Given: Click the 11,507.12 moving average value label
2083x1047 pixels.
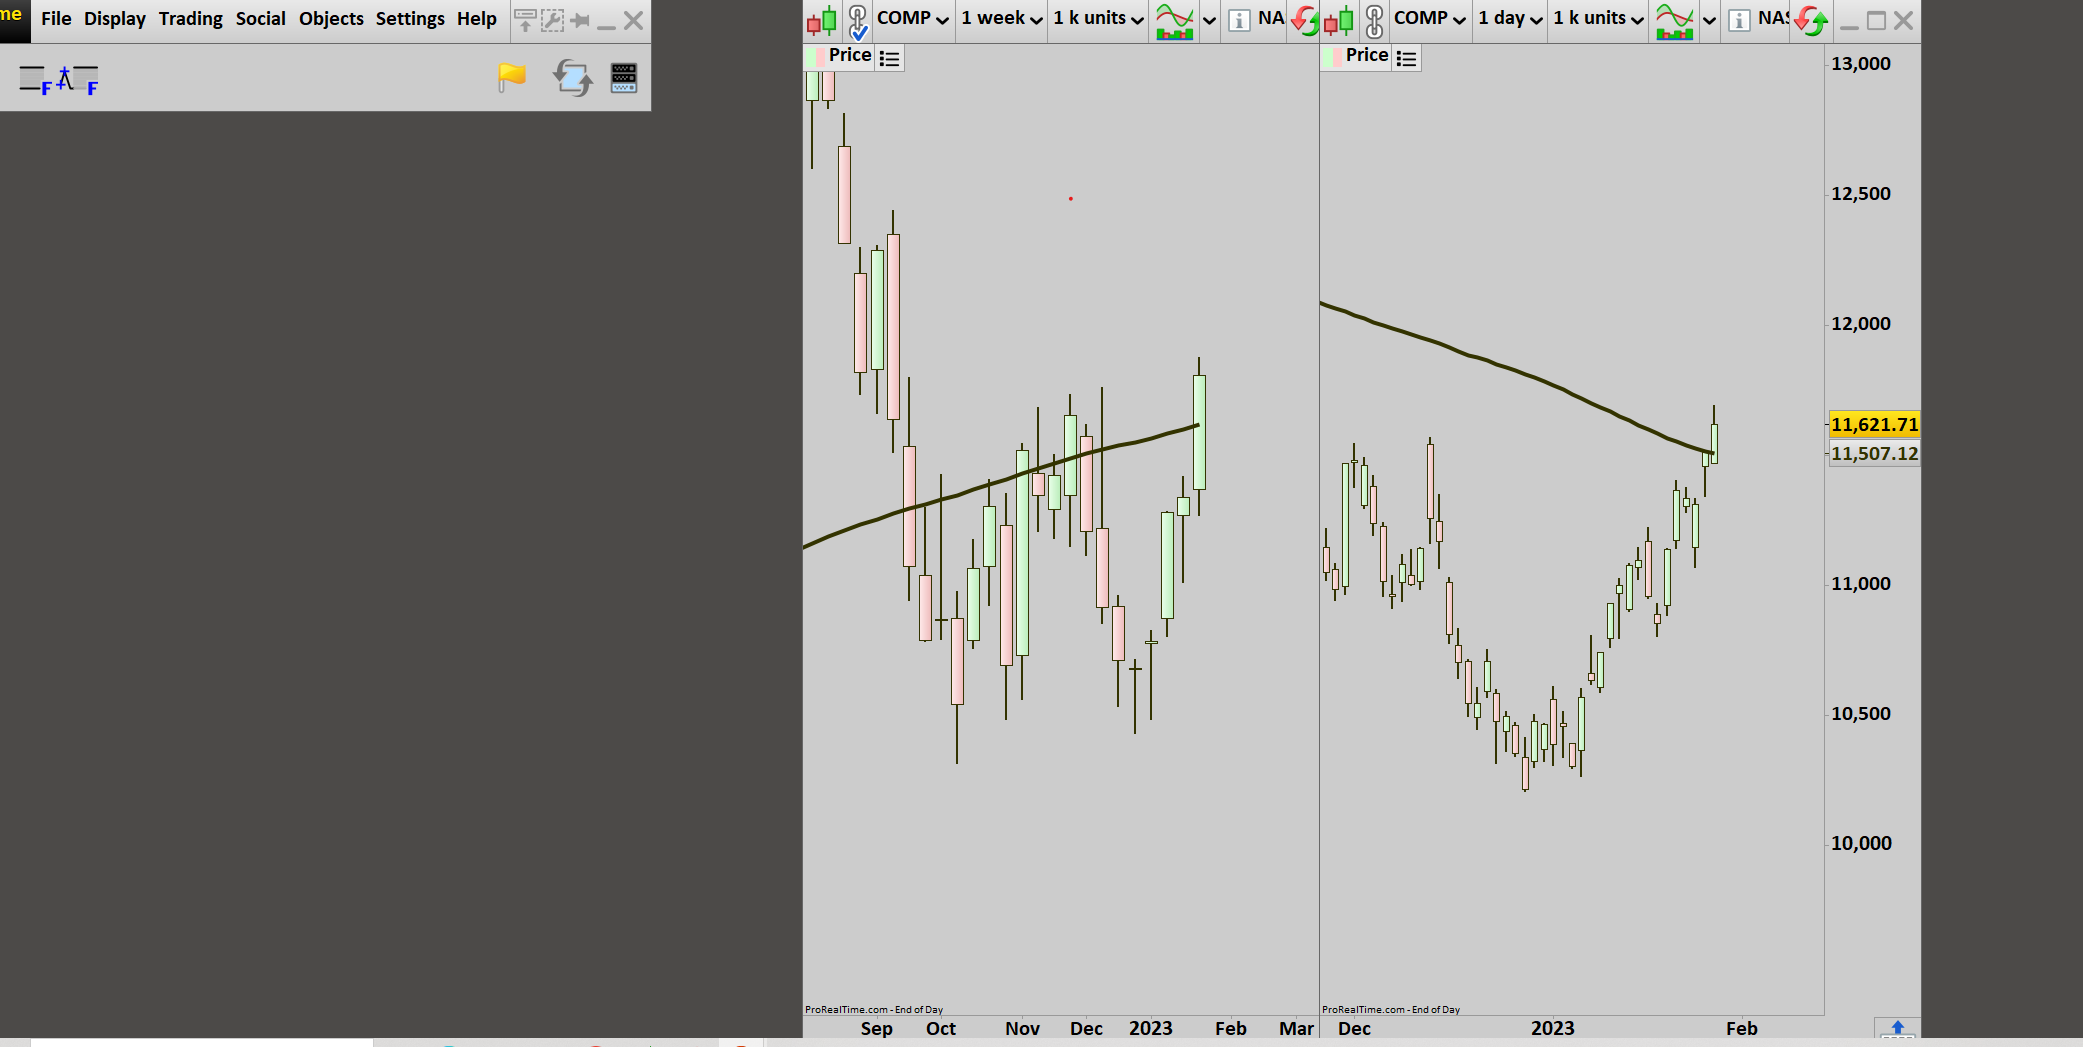Looking at the screenshot, I should [1874, 454].
